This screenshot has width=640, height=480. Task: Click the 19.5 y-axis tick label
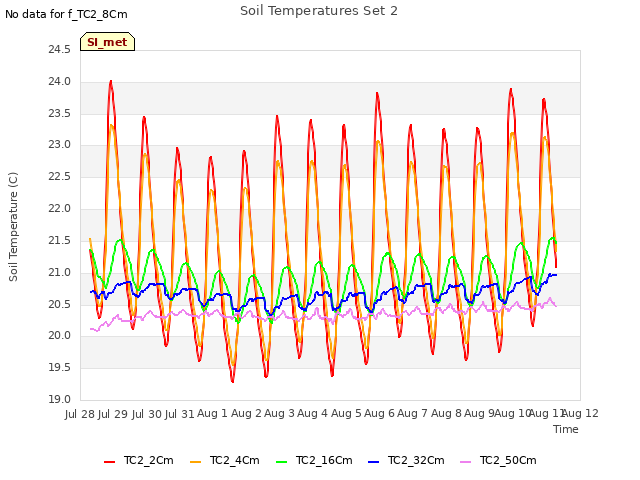(x=60, y=367)
